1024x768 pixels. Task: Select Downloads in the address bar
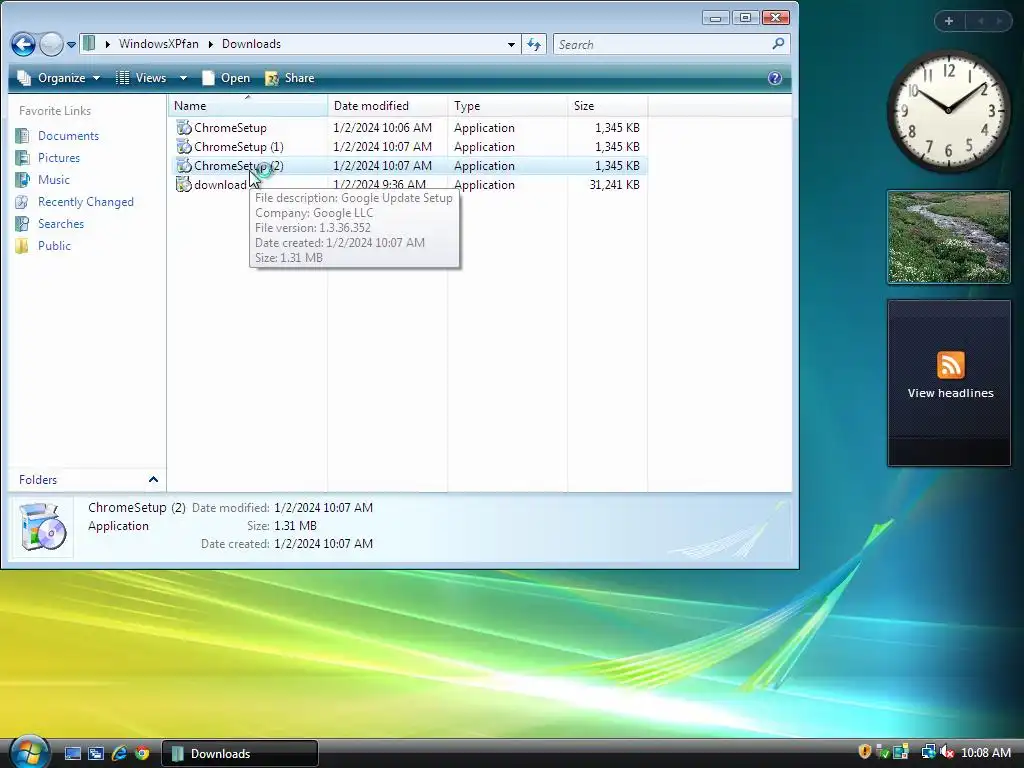251,44
